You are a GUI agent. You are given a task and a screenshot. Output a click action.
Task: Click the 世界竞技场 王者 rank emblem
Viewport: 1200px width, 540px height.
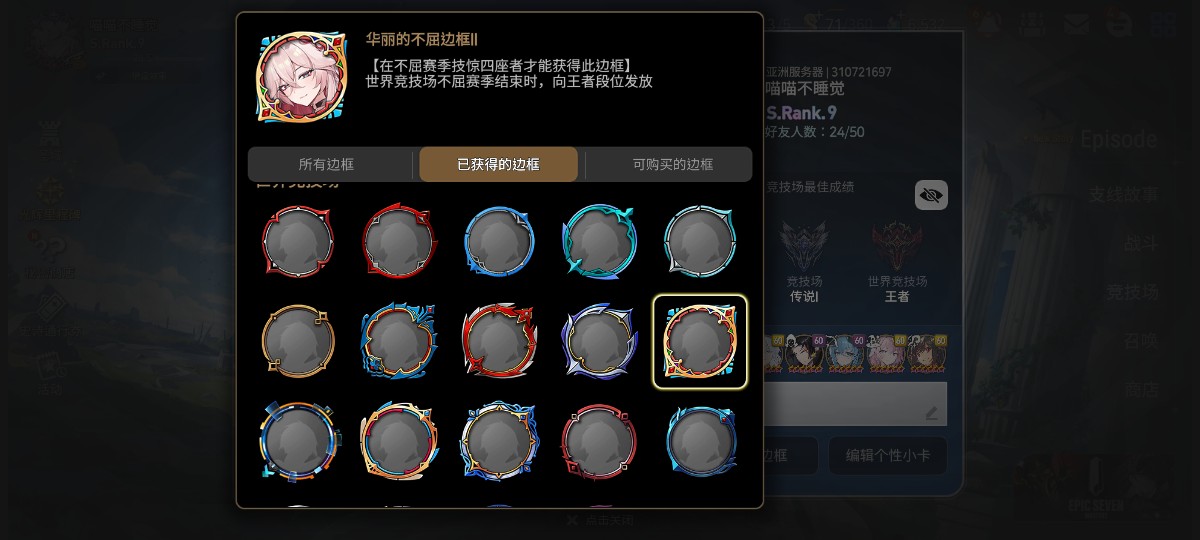pos(897,246)
